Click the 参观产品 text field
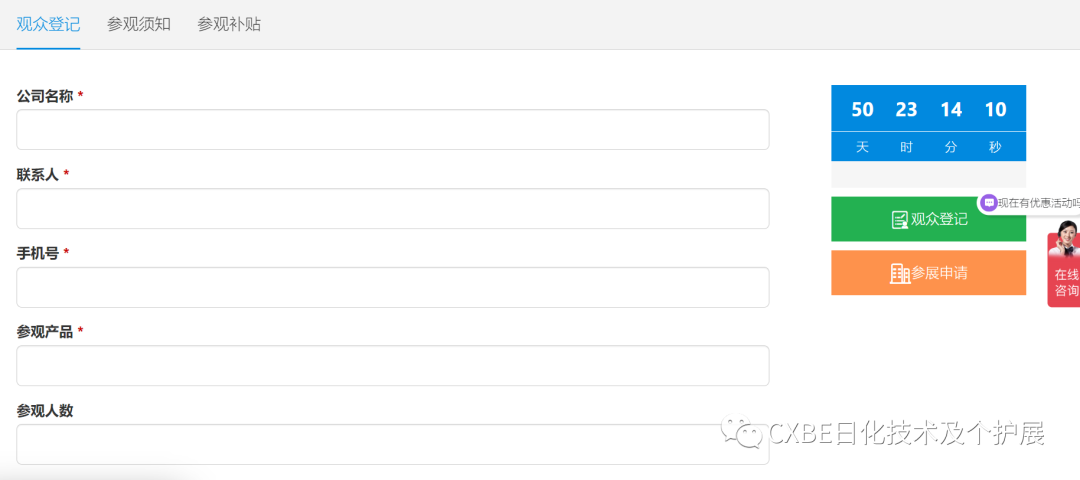1080x480 pixels. [x=393, y=366]
